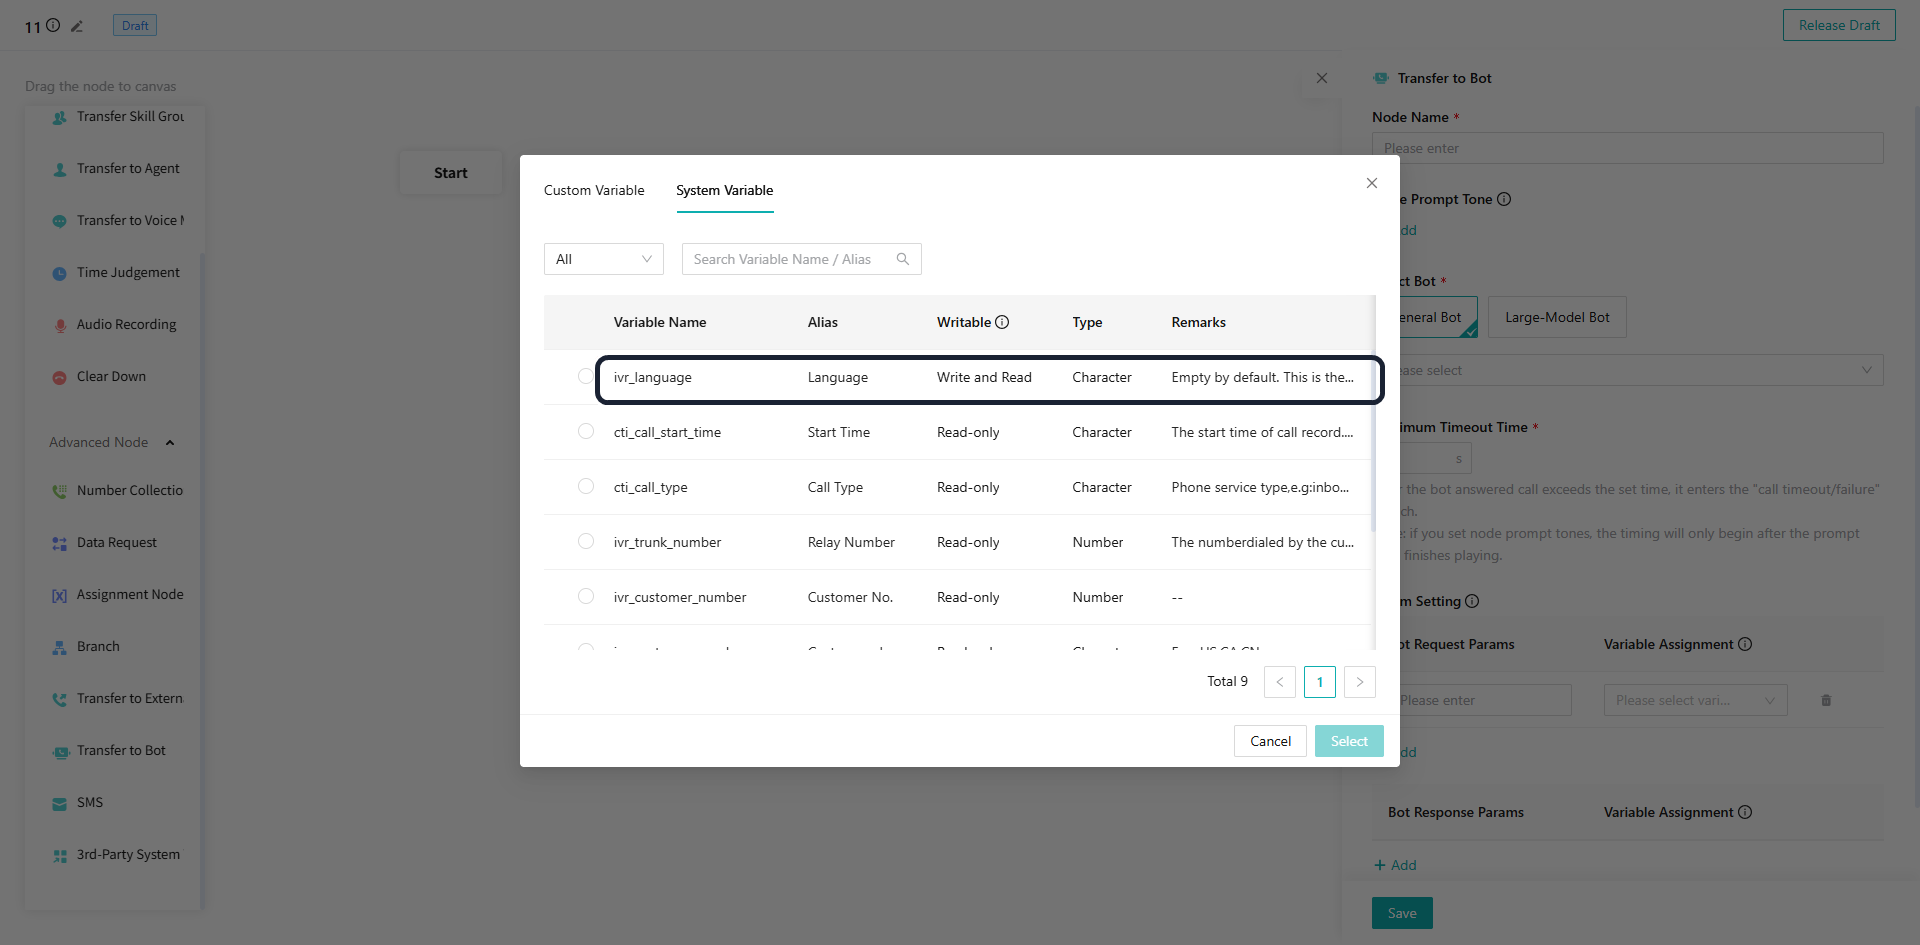Screen dimensions: 1920x945
Task: Select the ivr_customer_number radio button
Action: 586,596
